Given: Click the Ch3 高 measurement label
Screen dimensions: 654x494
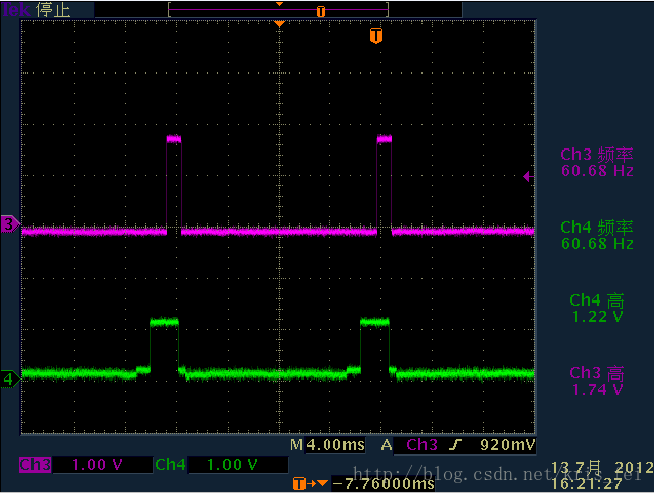Looking at the screenshot, I should 597,373.
